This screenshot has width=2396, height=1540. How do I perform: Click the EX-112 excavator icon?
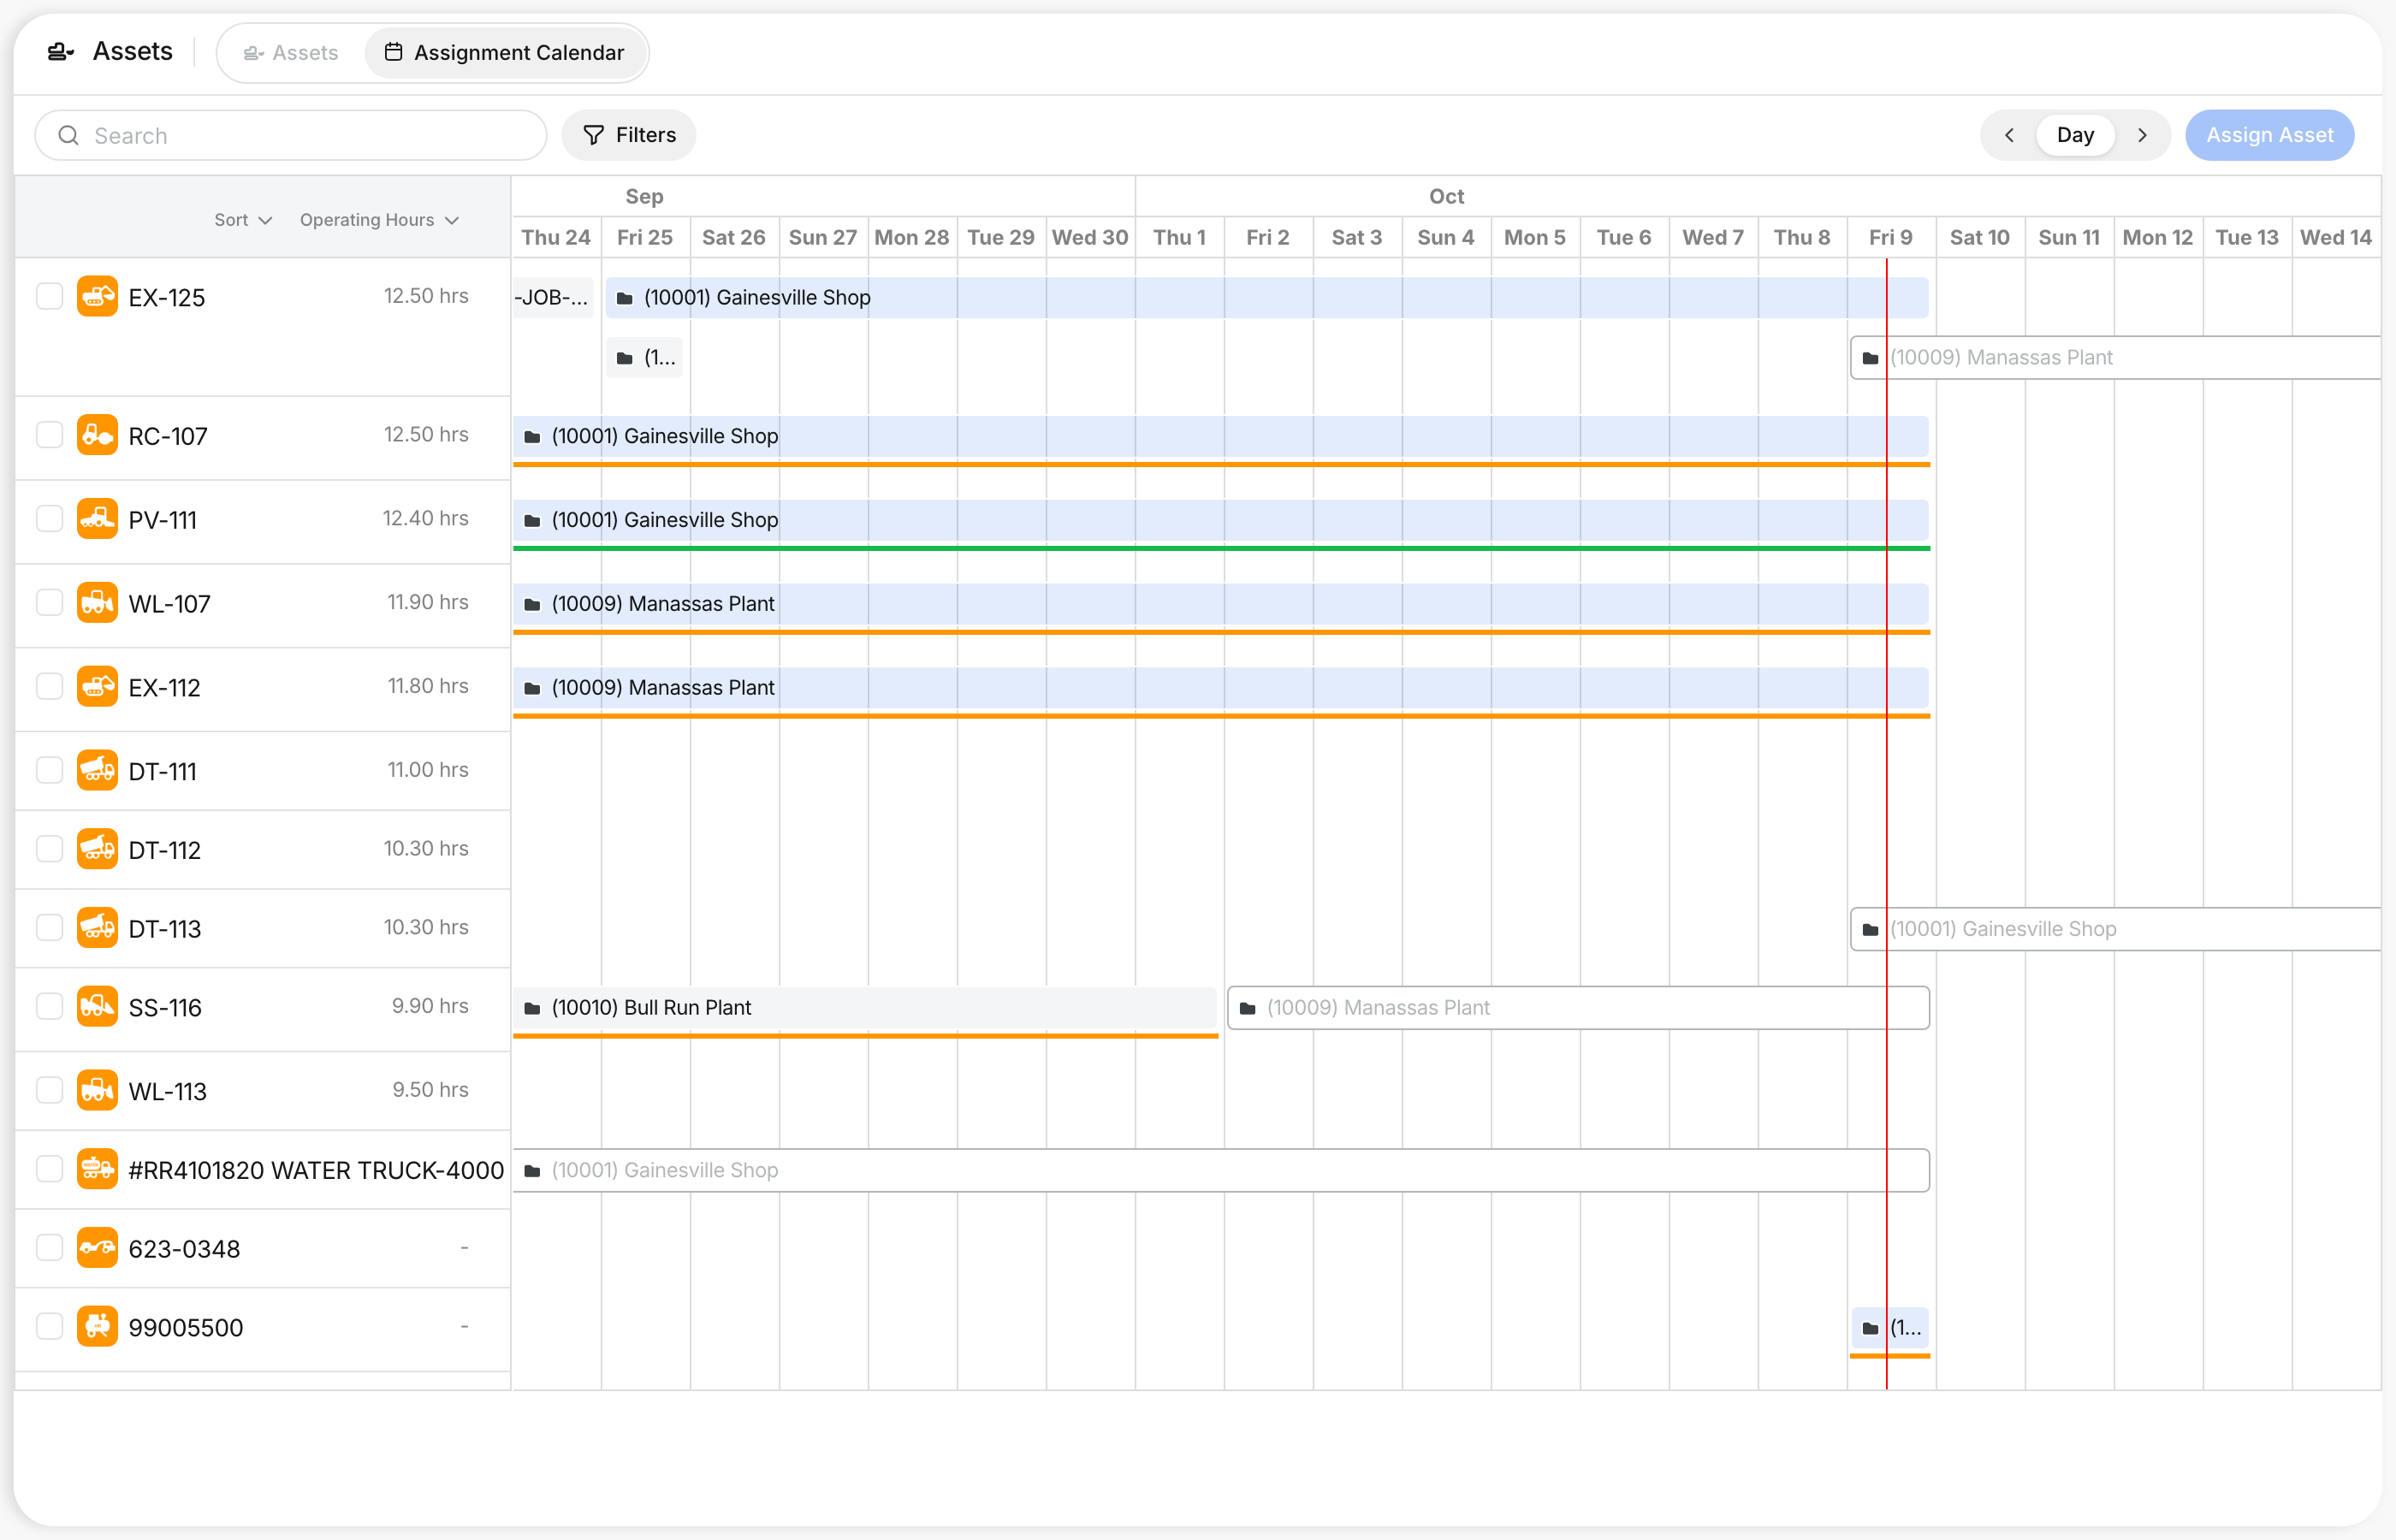(97, 687)
